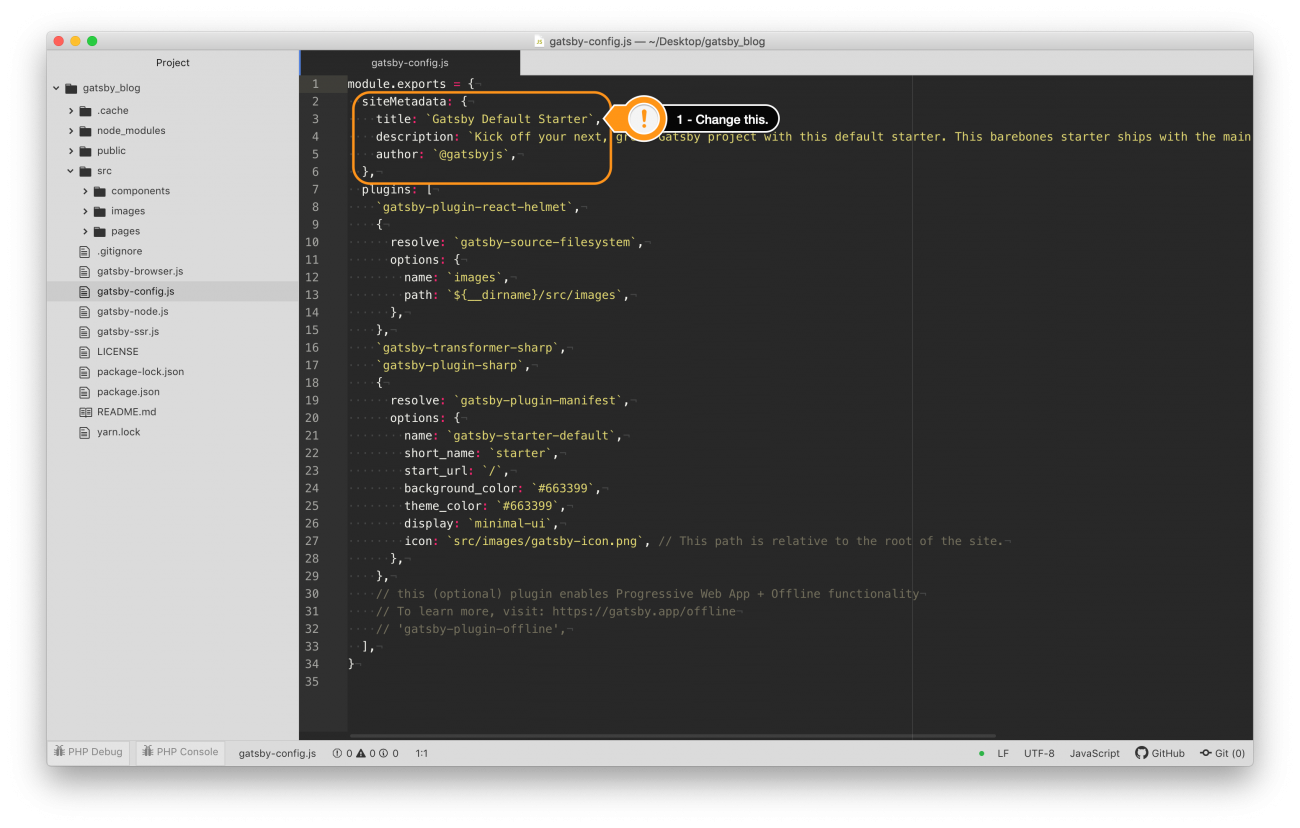This screenshot has height=828, width=1300.
Task: Click the yarn.lock file icon
Action: click(85, 432)
